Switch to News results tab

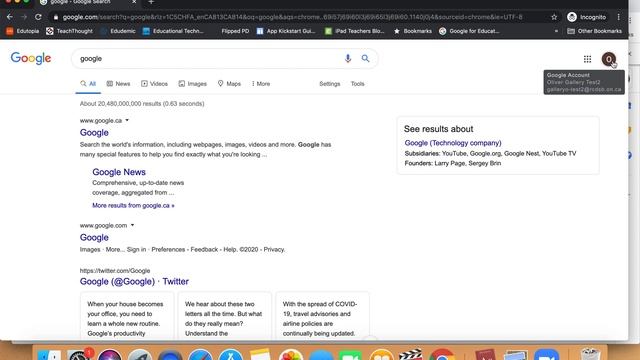point(118,84)
